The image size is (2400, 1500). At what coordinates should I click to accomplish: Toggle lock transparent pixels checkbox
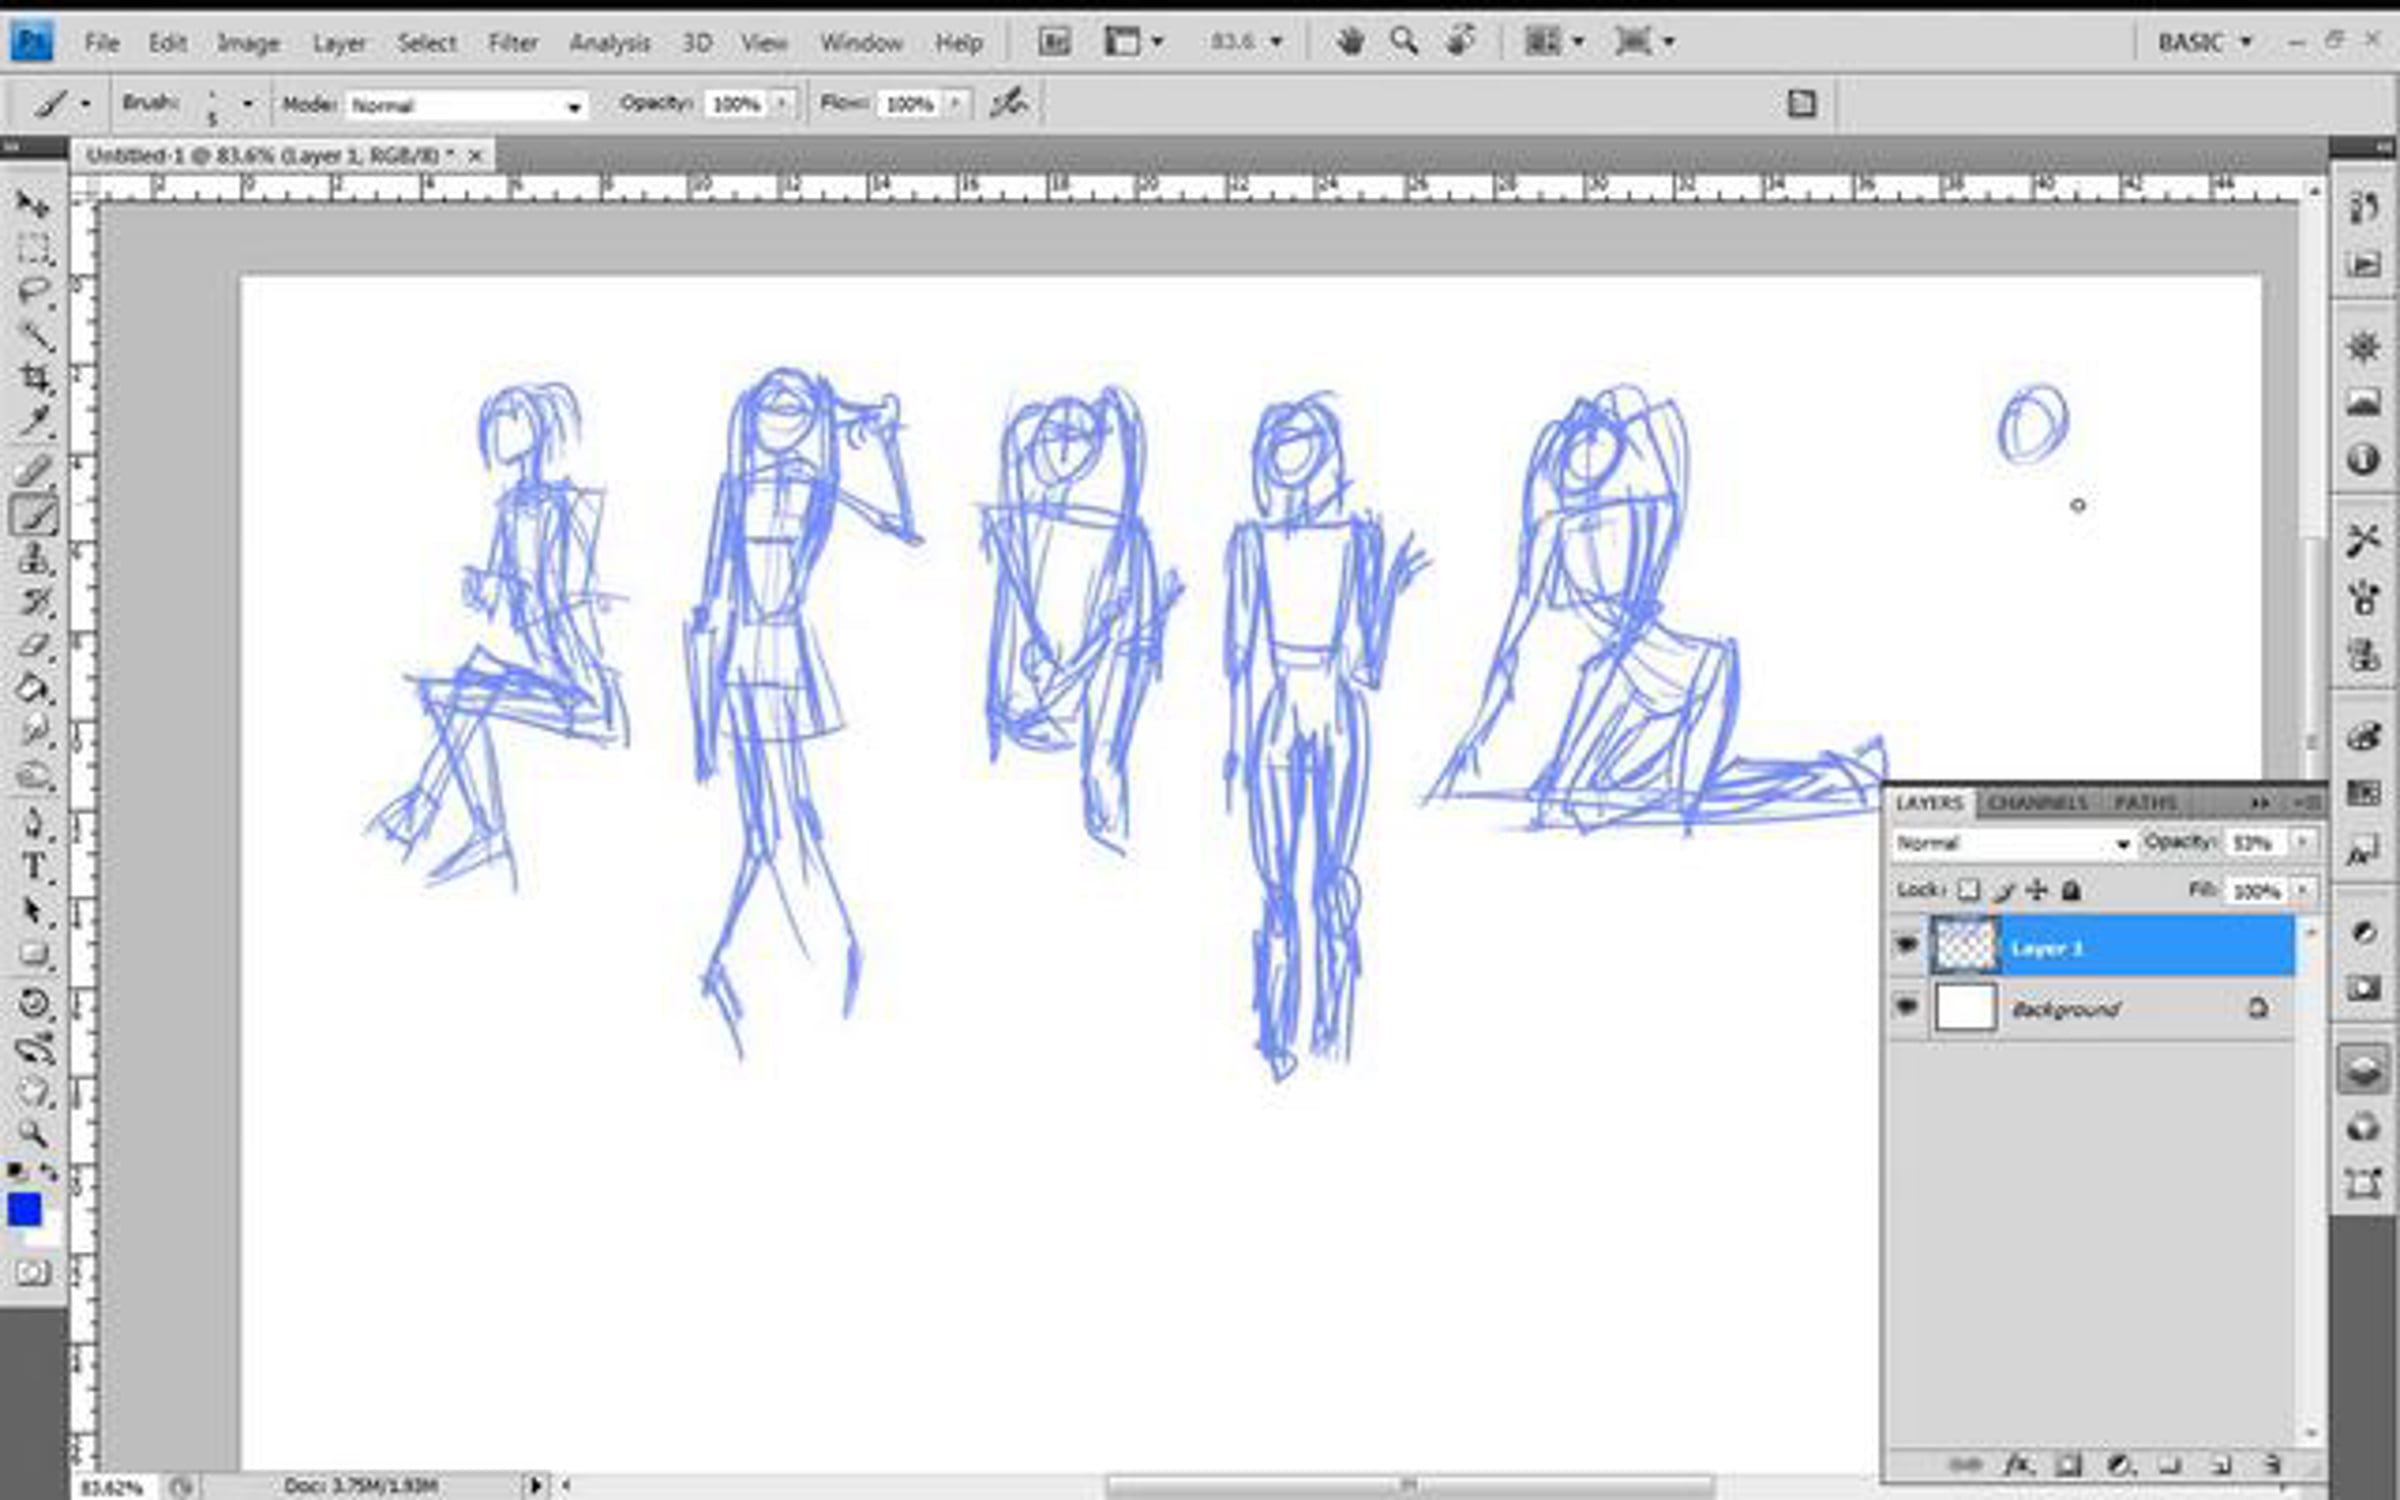(1968, 890)
